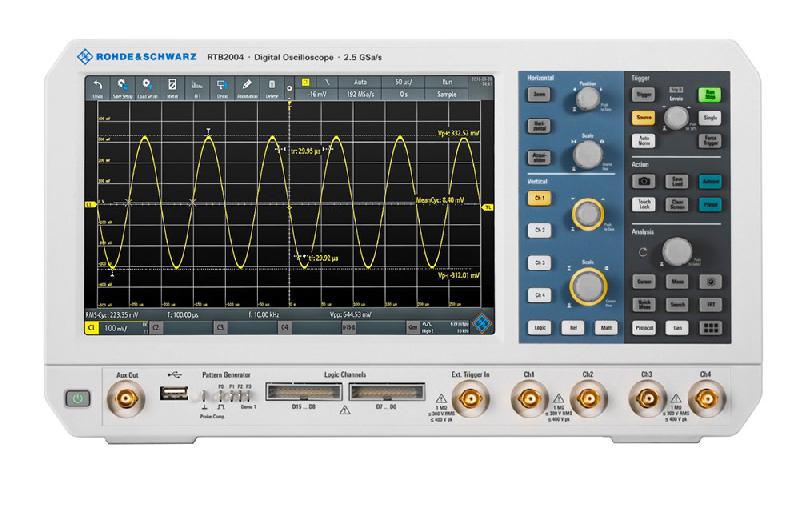Tap the R&S menu diamond icon
This screenshot has height=510, width=800.
[483, 324]
